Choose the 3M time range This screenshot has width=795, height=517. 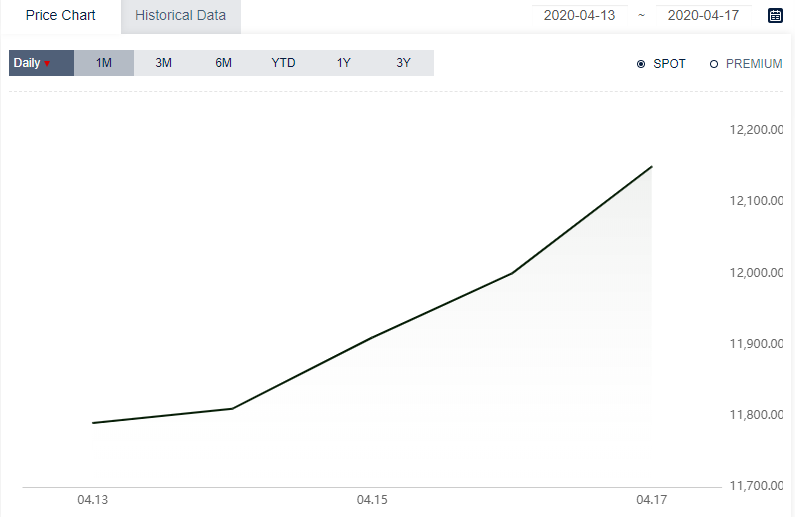[x=164, y=63]
